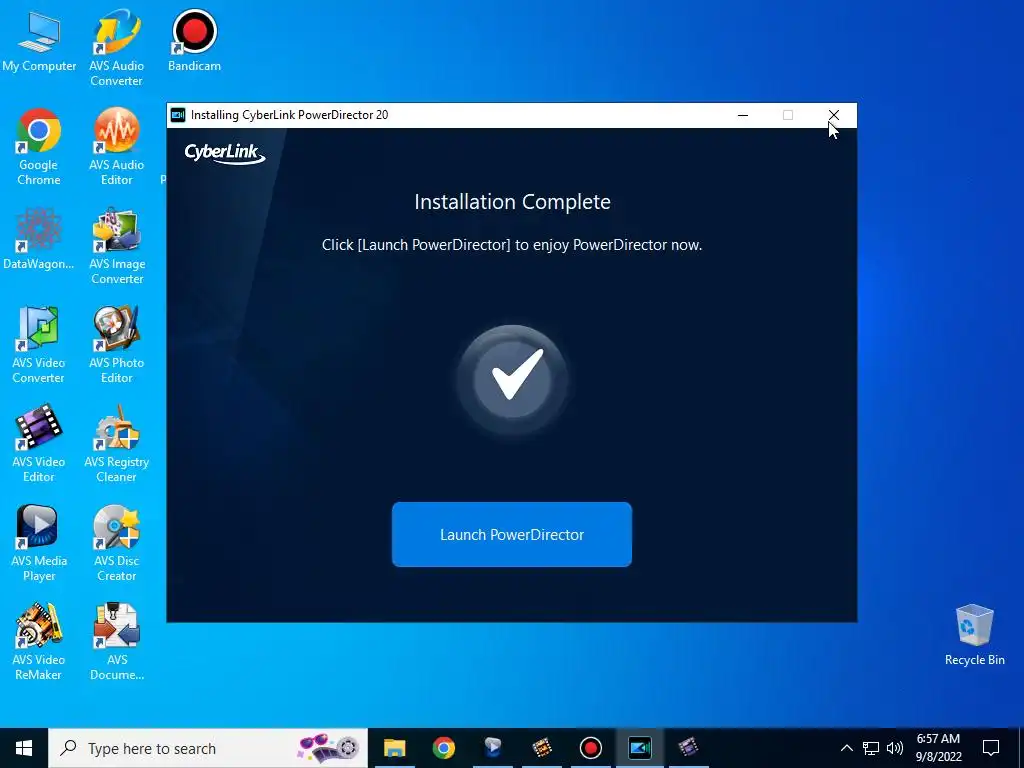Image resolution: width=1024 pixels, height=768 pixels.
Task: Open the media player taskbar icon
Action: tap(492, 748)
